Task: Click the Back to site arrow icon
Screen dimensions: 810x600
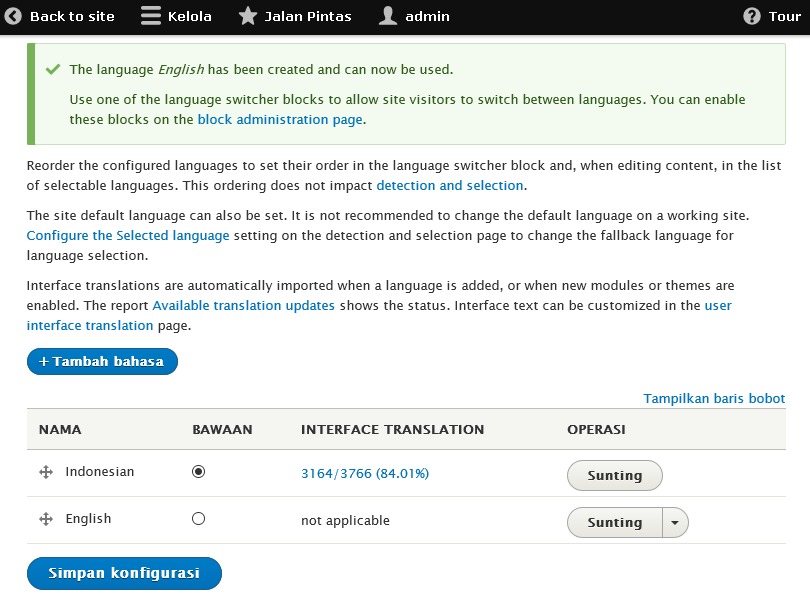Action: 14,16
